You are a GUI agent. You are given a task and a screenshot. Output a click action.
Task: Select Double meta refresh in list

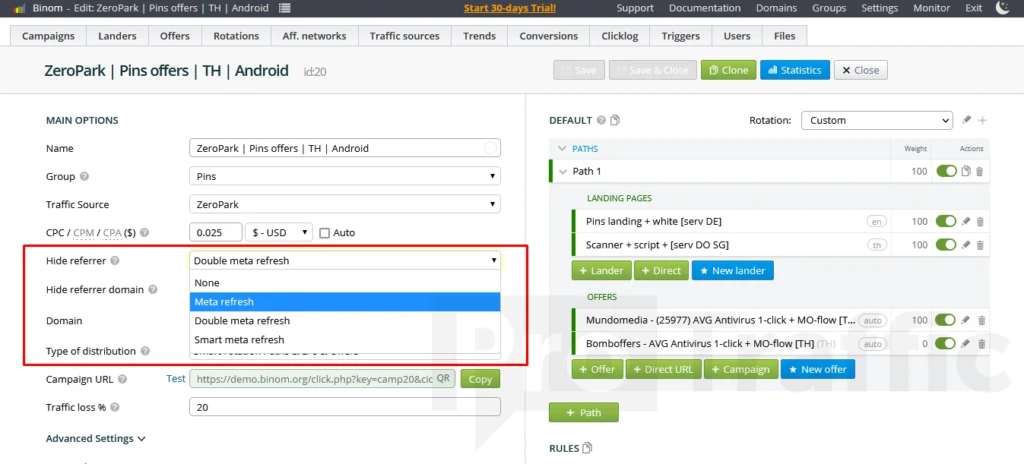tap(345, 321)
